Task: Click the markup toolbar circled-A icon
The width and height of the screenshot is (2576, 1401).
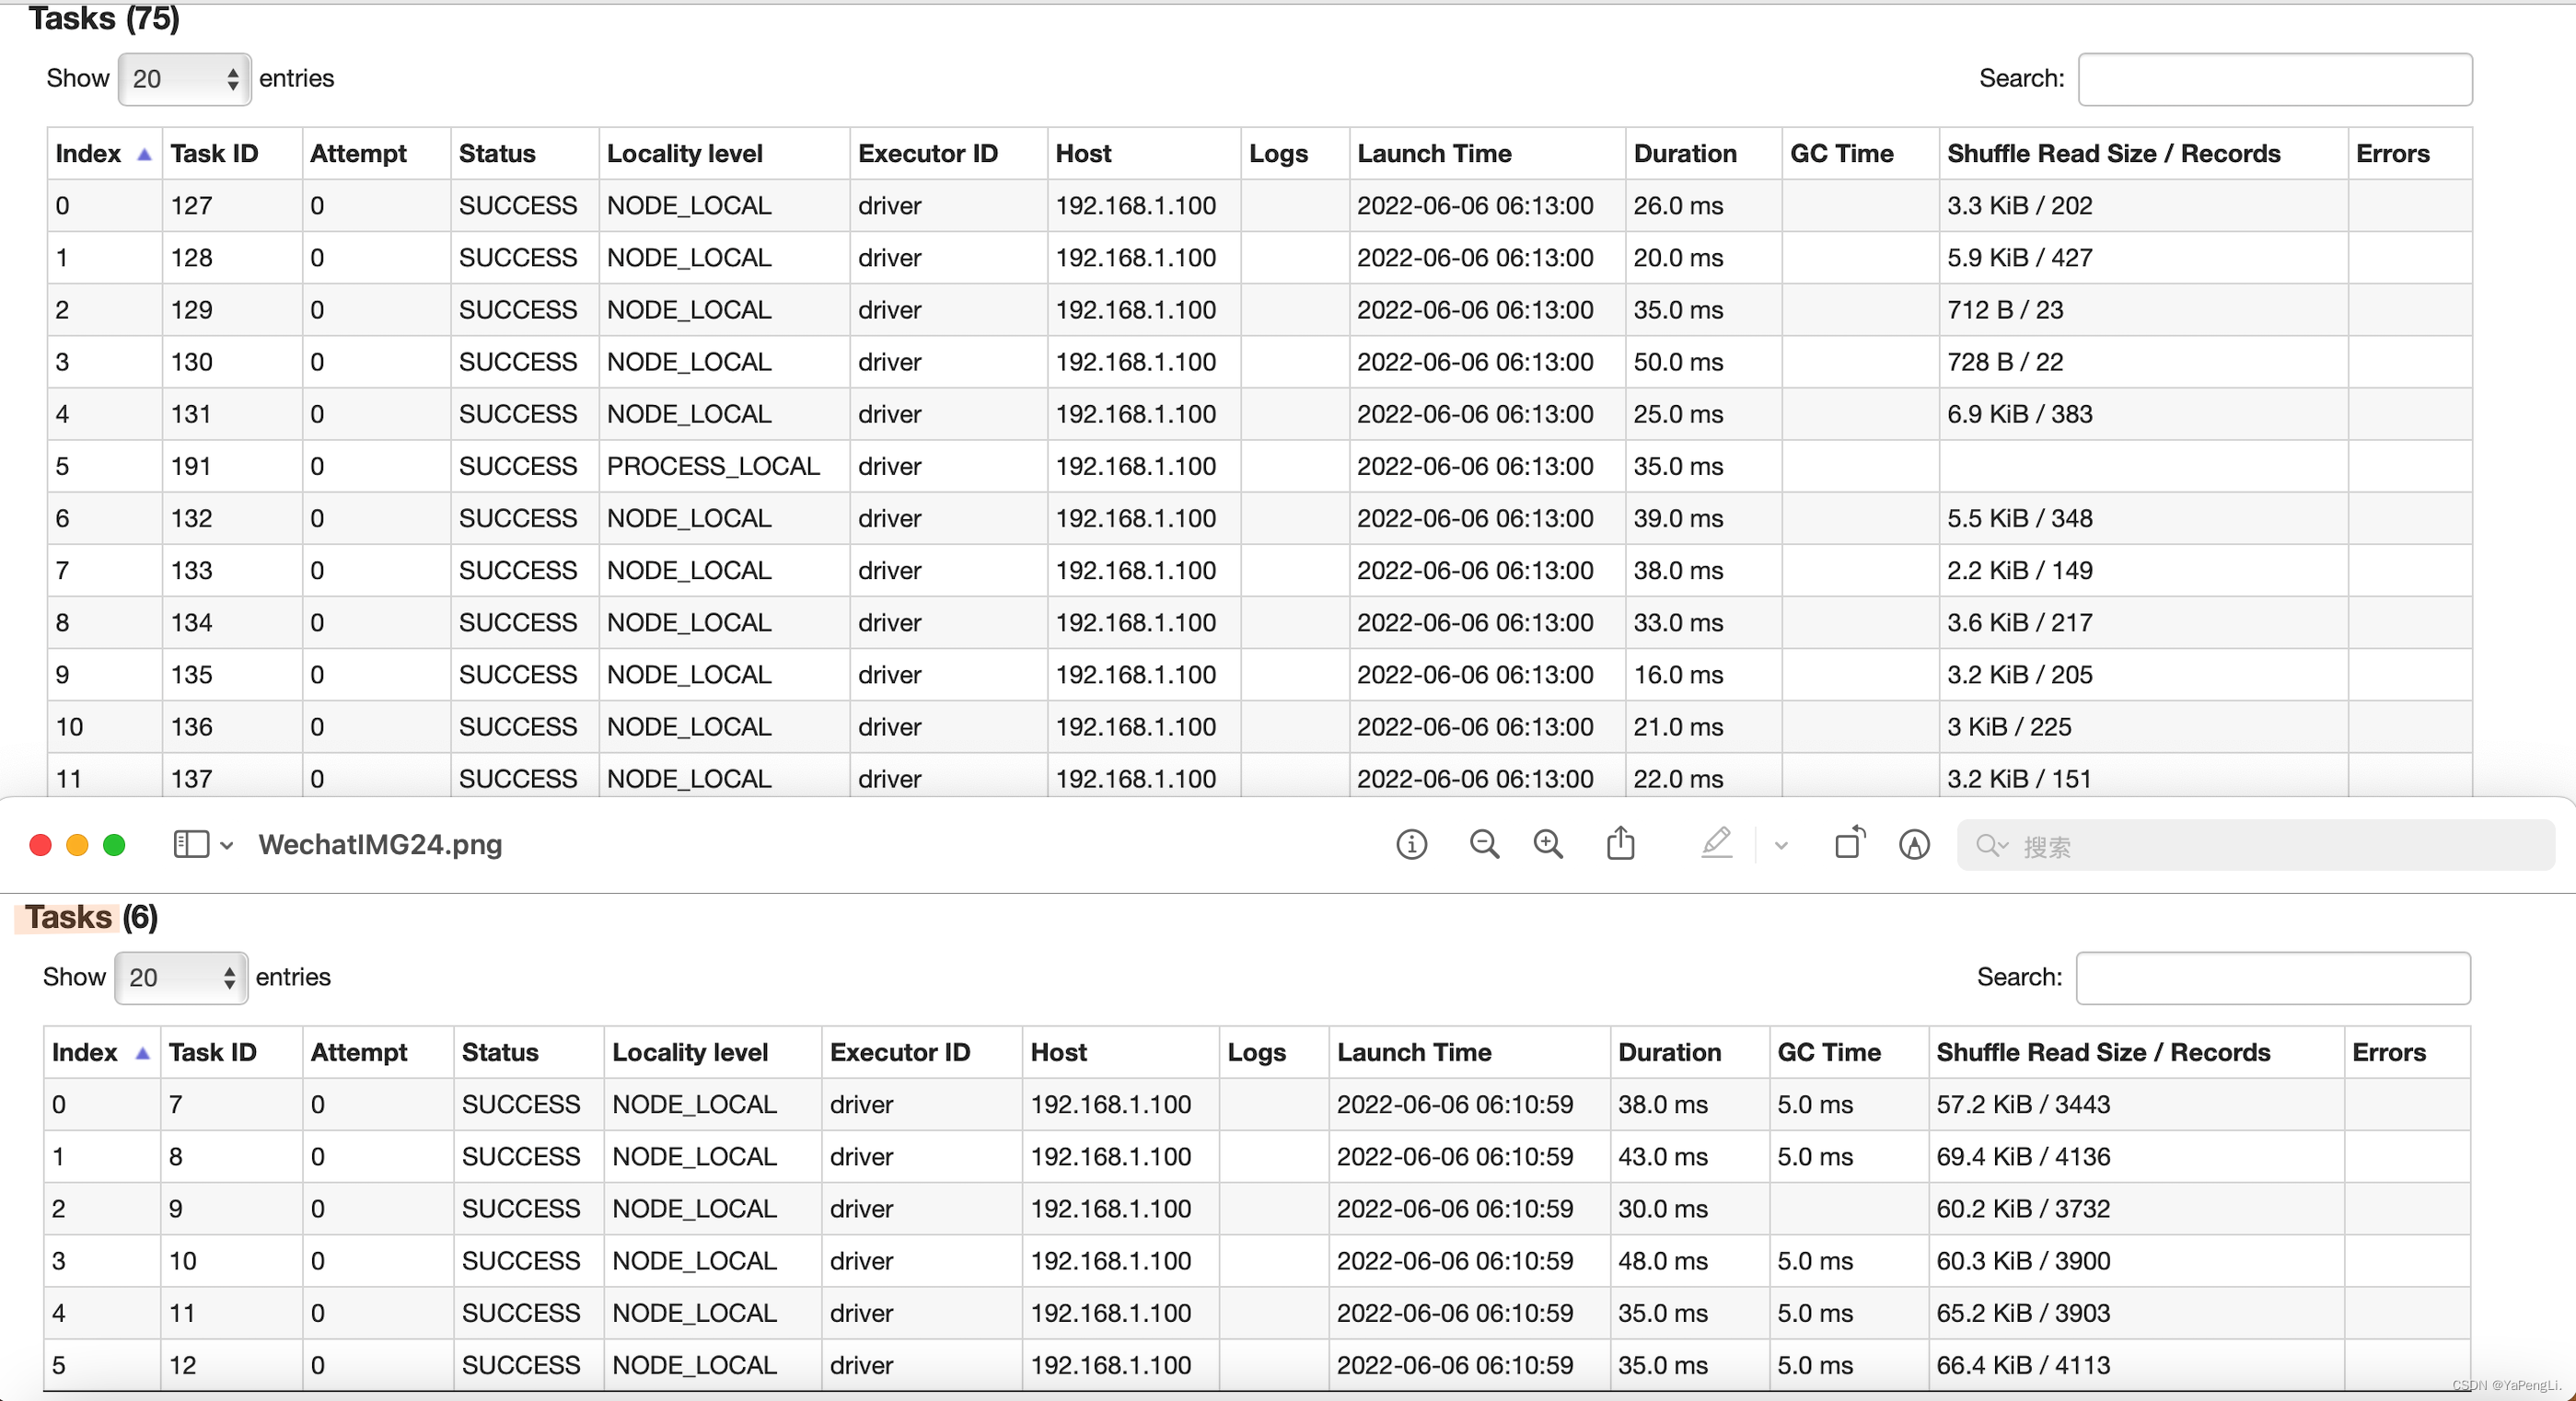Action: coord(1914,845)
